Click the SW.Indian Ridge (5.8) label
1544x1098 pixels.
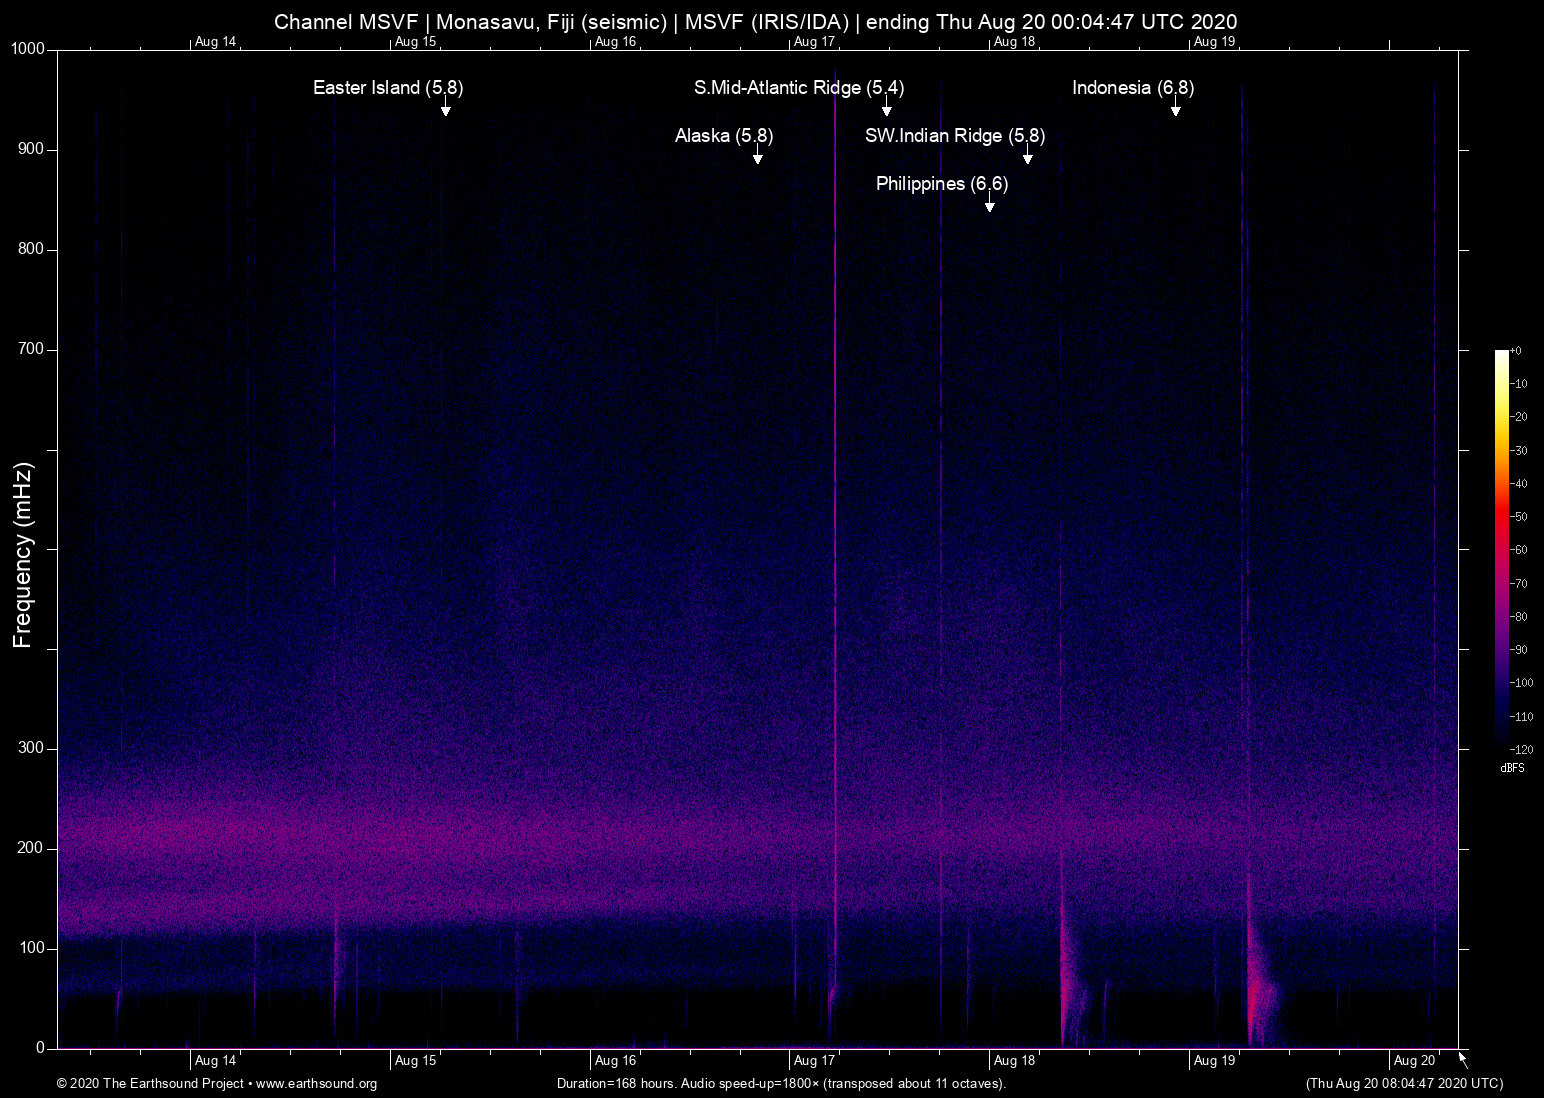955,136
